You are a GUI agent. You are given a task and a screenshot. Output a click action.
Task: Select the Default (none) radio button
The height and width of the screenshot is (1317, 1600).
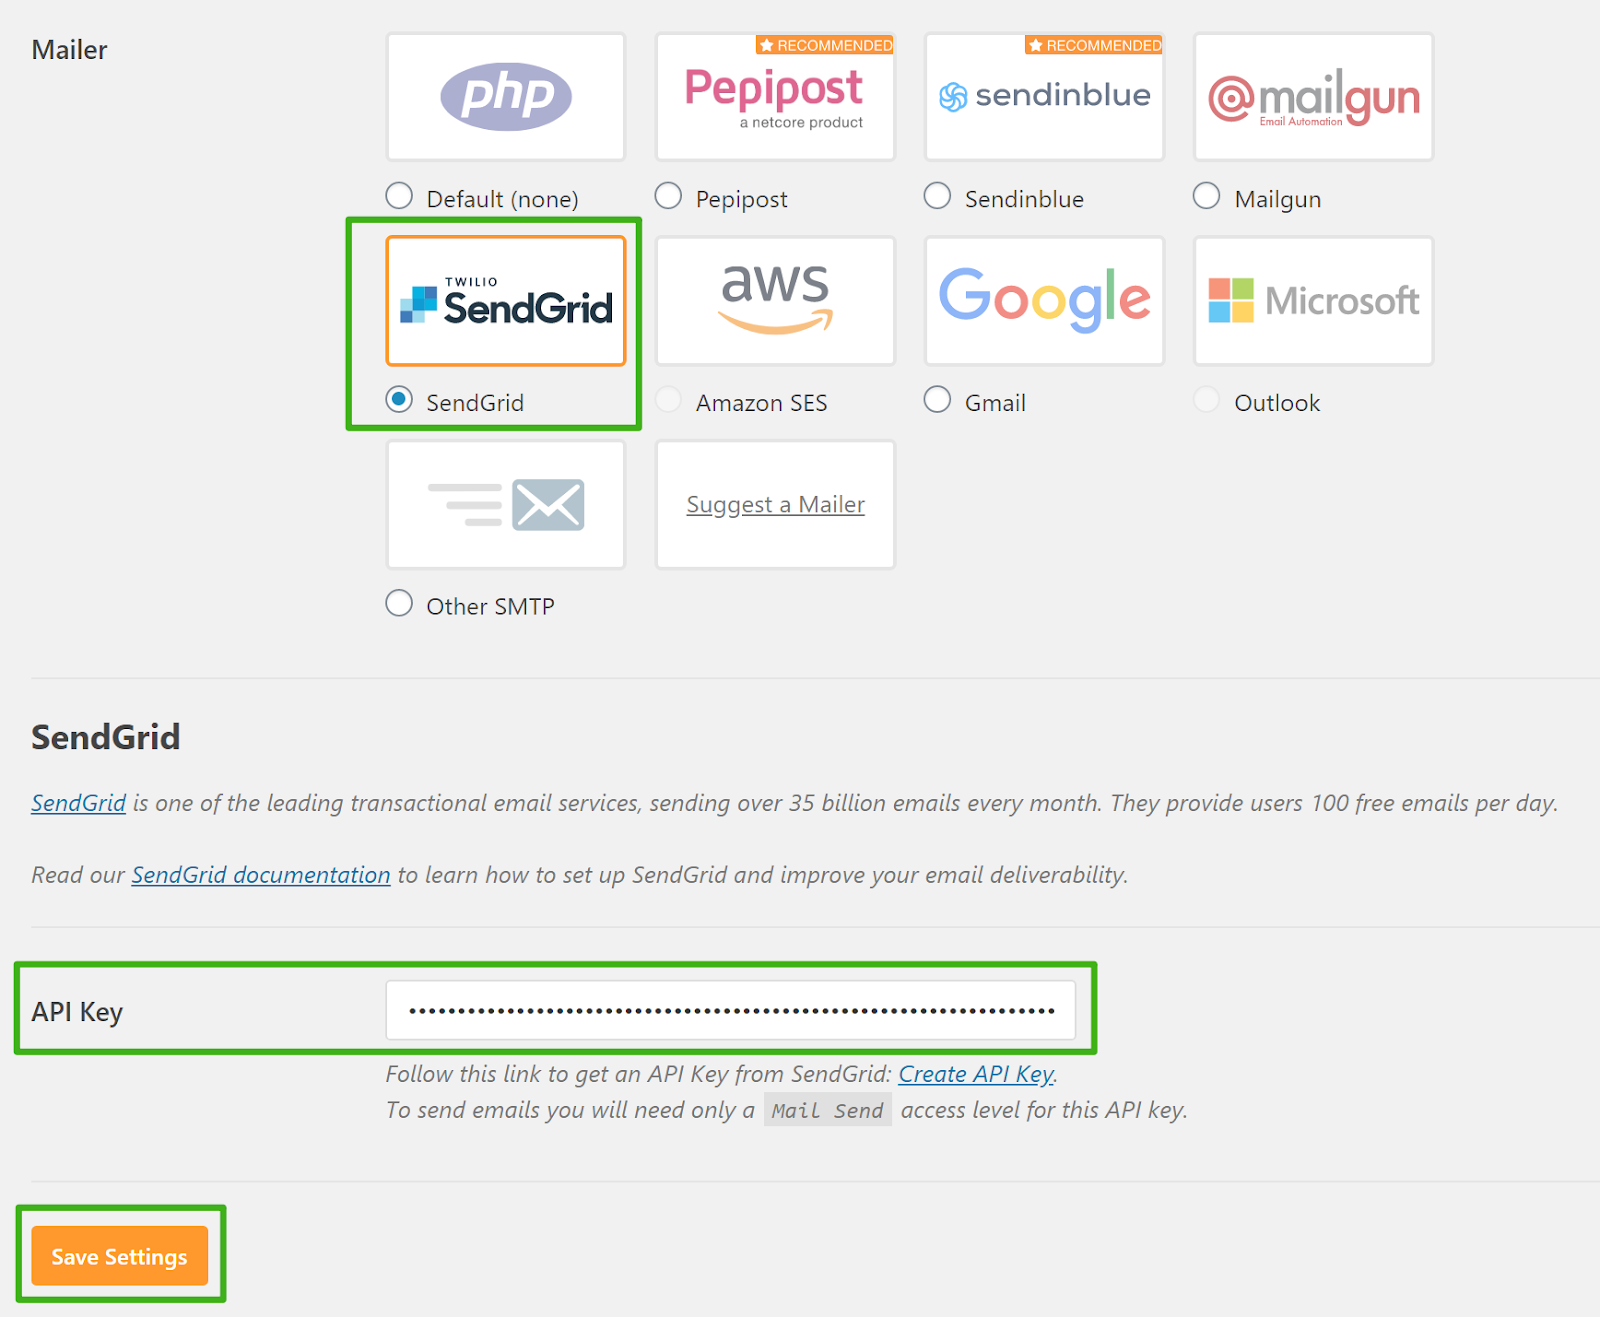coord(399,196)
